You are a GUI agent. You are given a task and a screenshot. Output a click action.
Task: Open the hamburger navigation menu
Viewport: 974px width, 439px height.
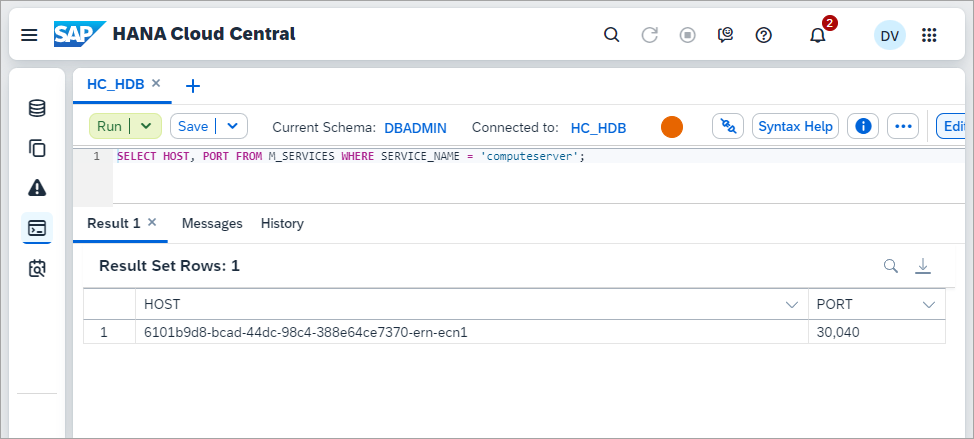tap(29, 35)
